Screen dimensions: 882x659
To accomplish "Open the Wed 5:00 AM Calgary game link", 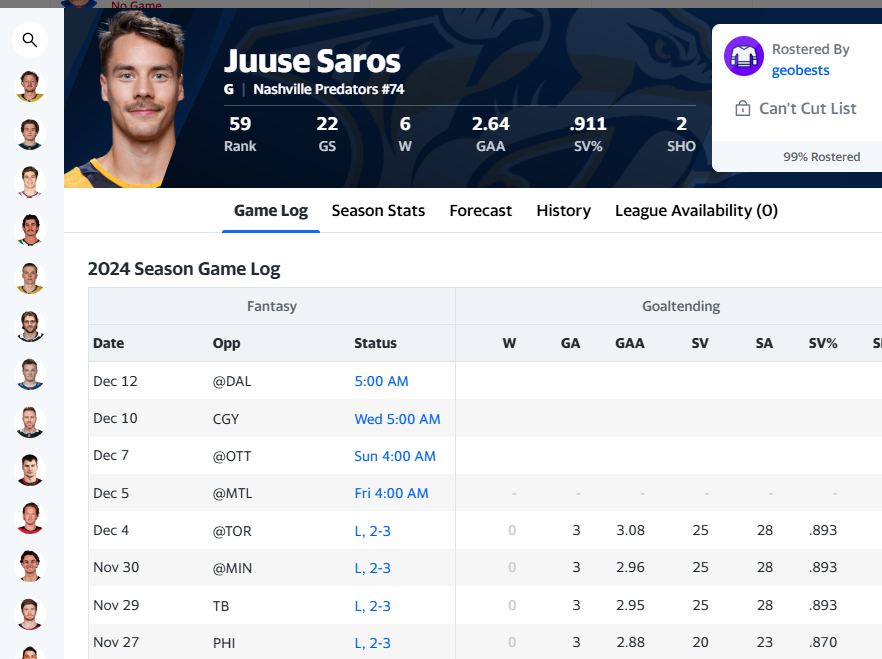I will (397, 419).
